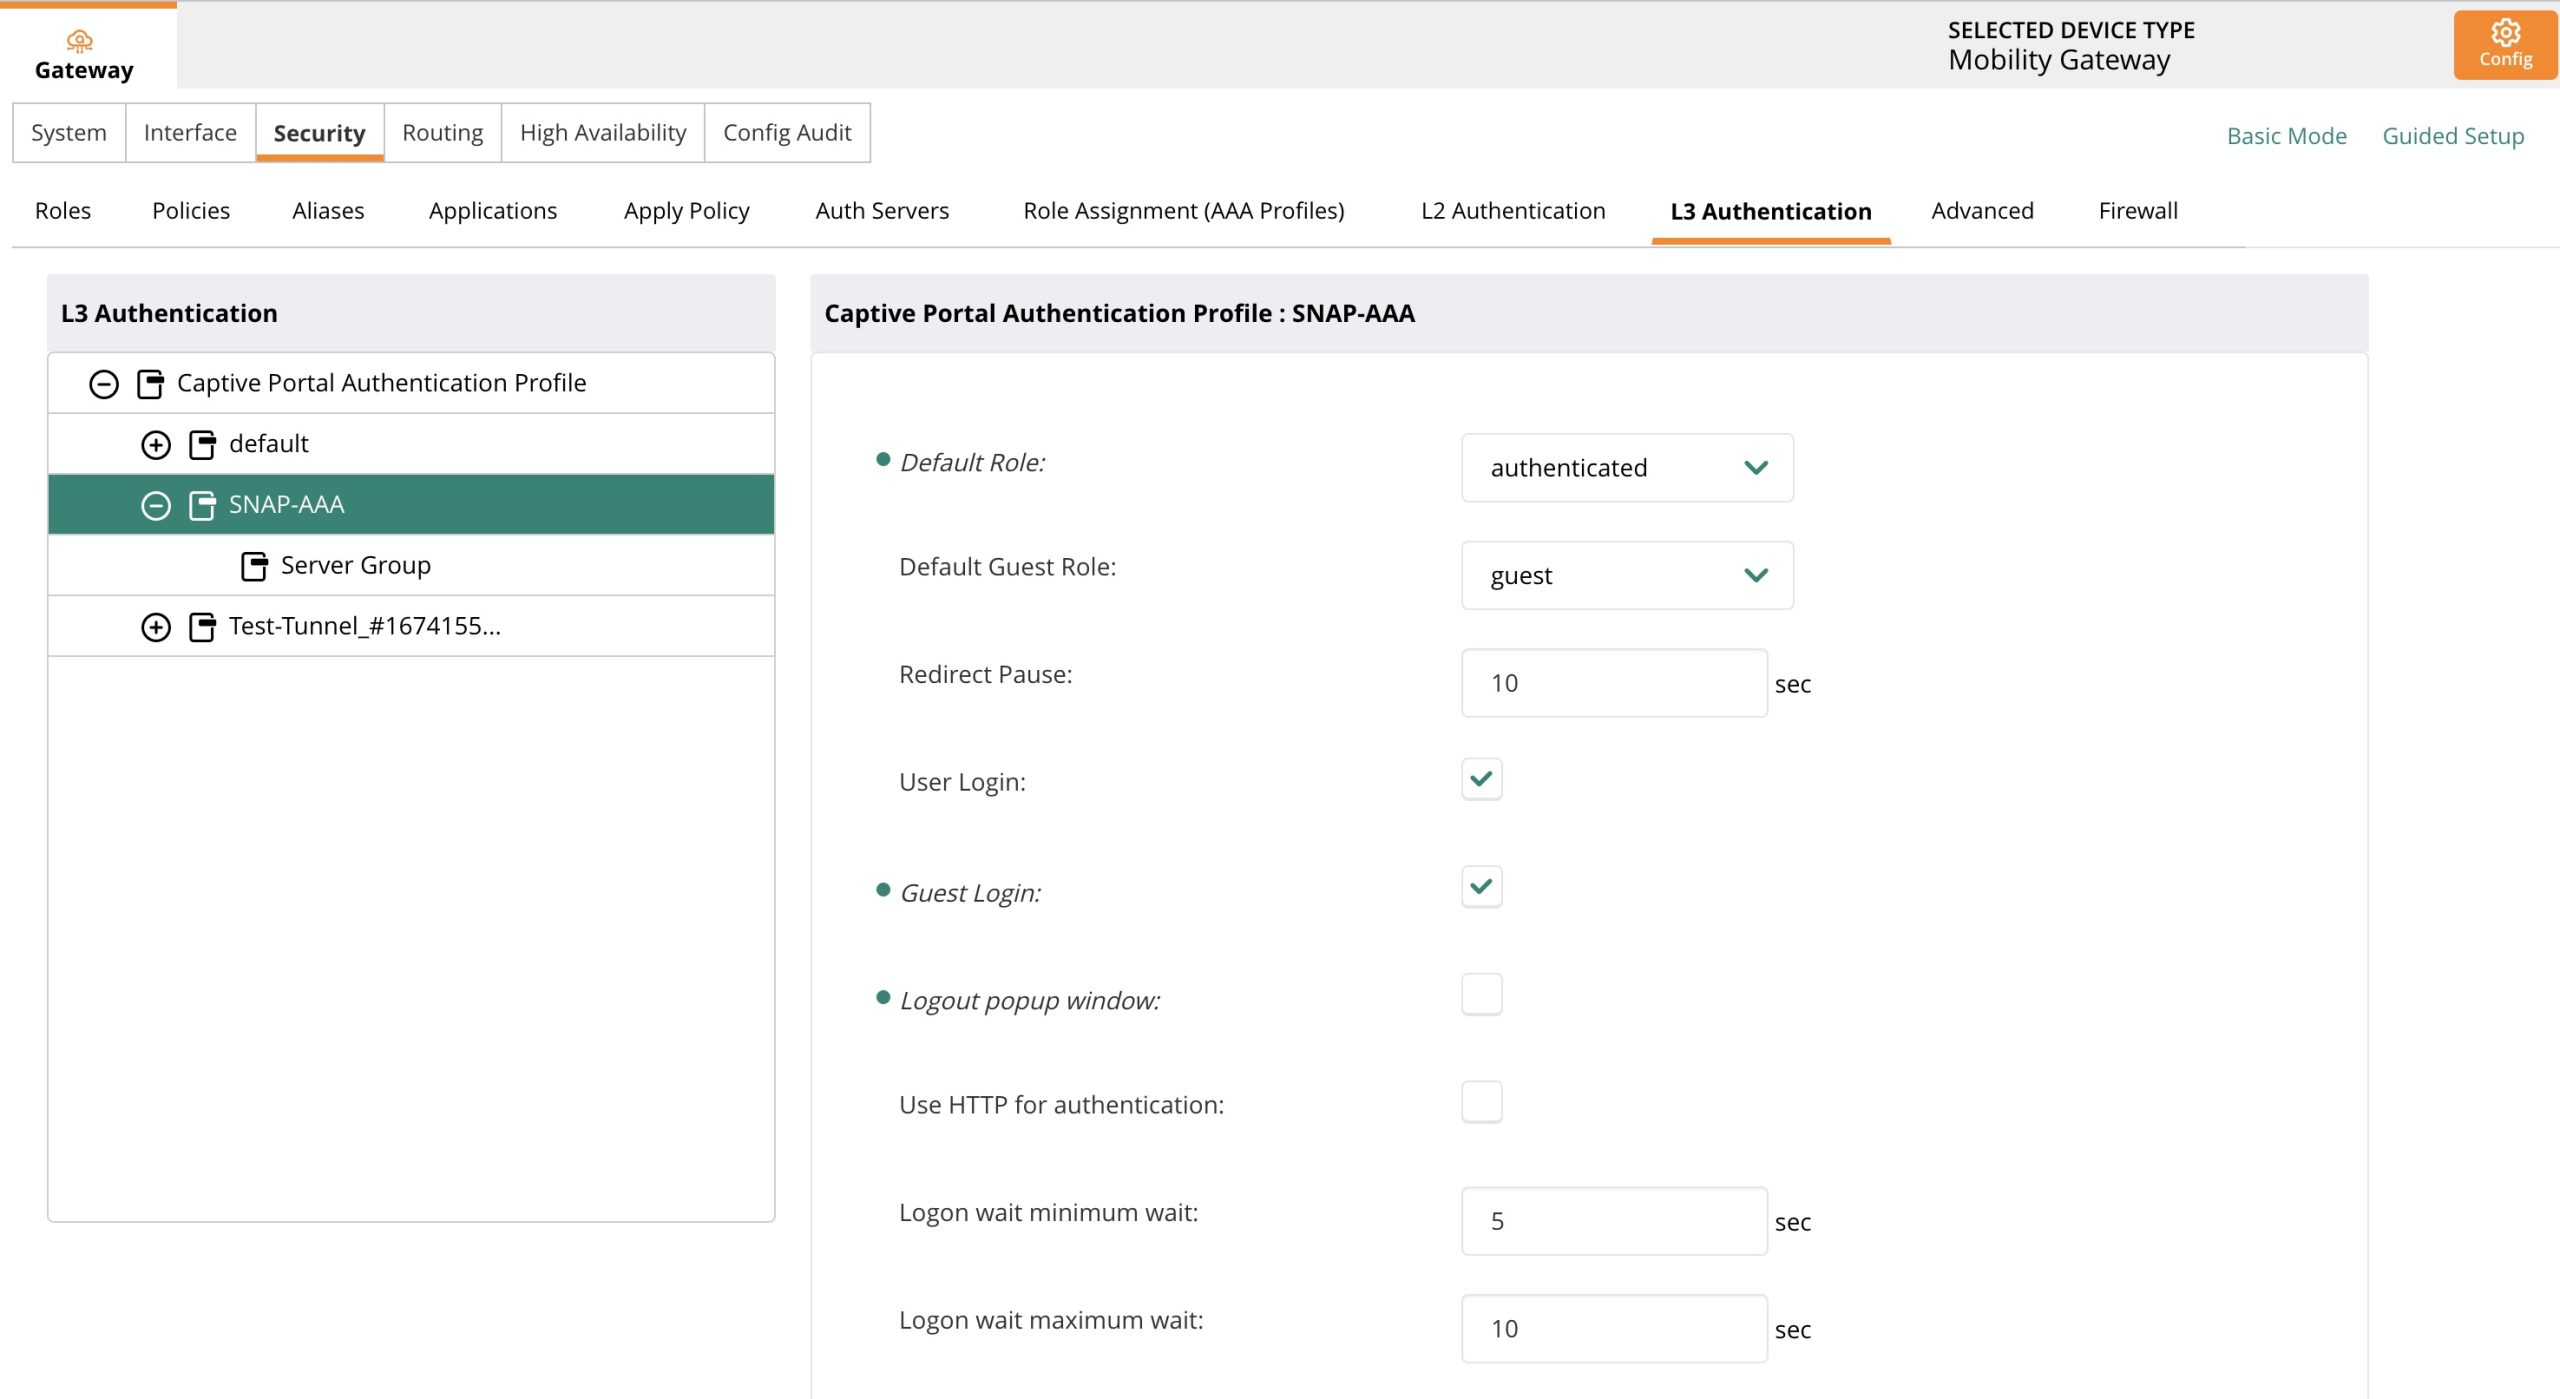Click the Basic Mode link
The height and width of the screenshot is (1399, 2560).
click(2286, 136)
